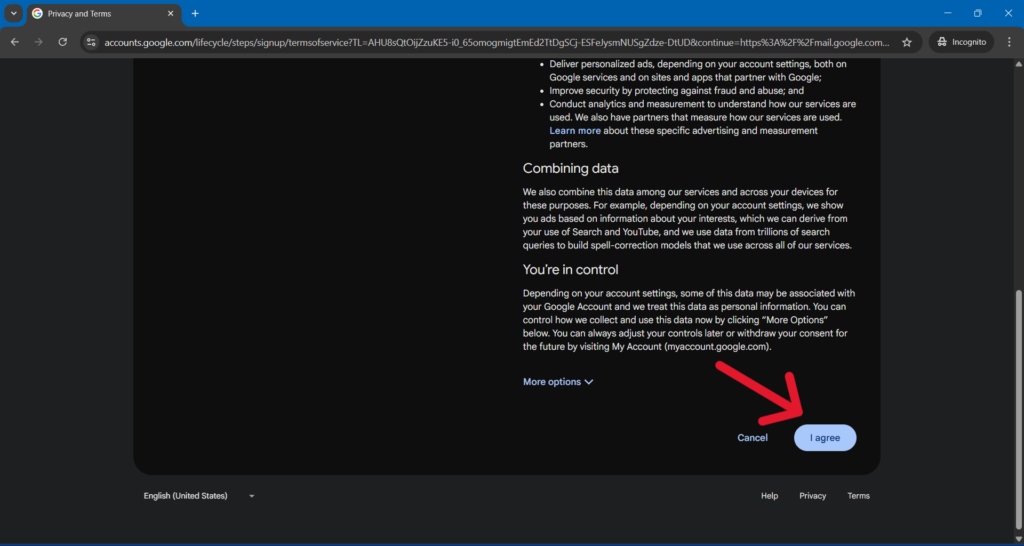
Task: Open the Privacy footer link
Action: [x=812, y=496]
